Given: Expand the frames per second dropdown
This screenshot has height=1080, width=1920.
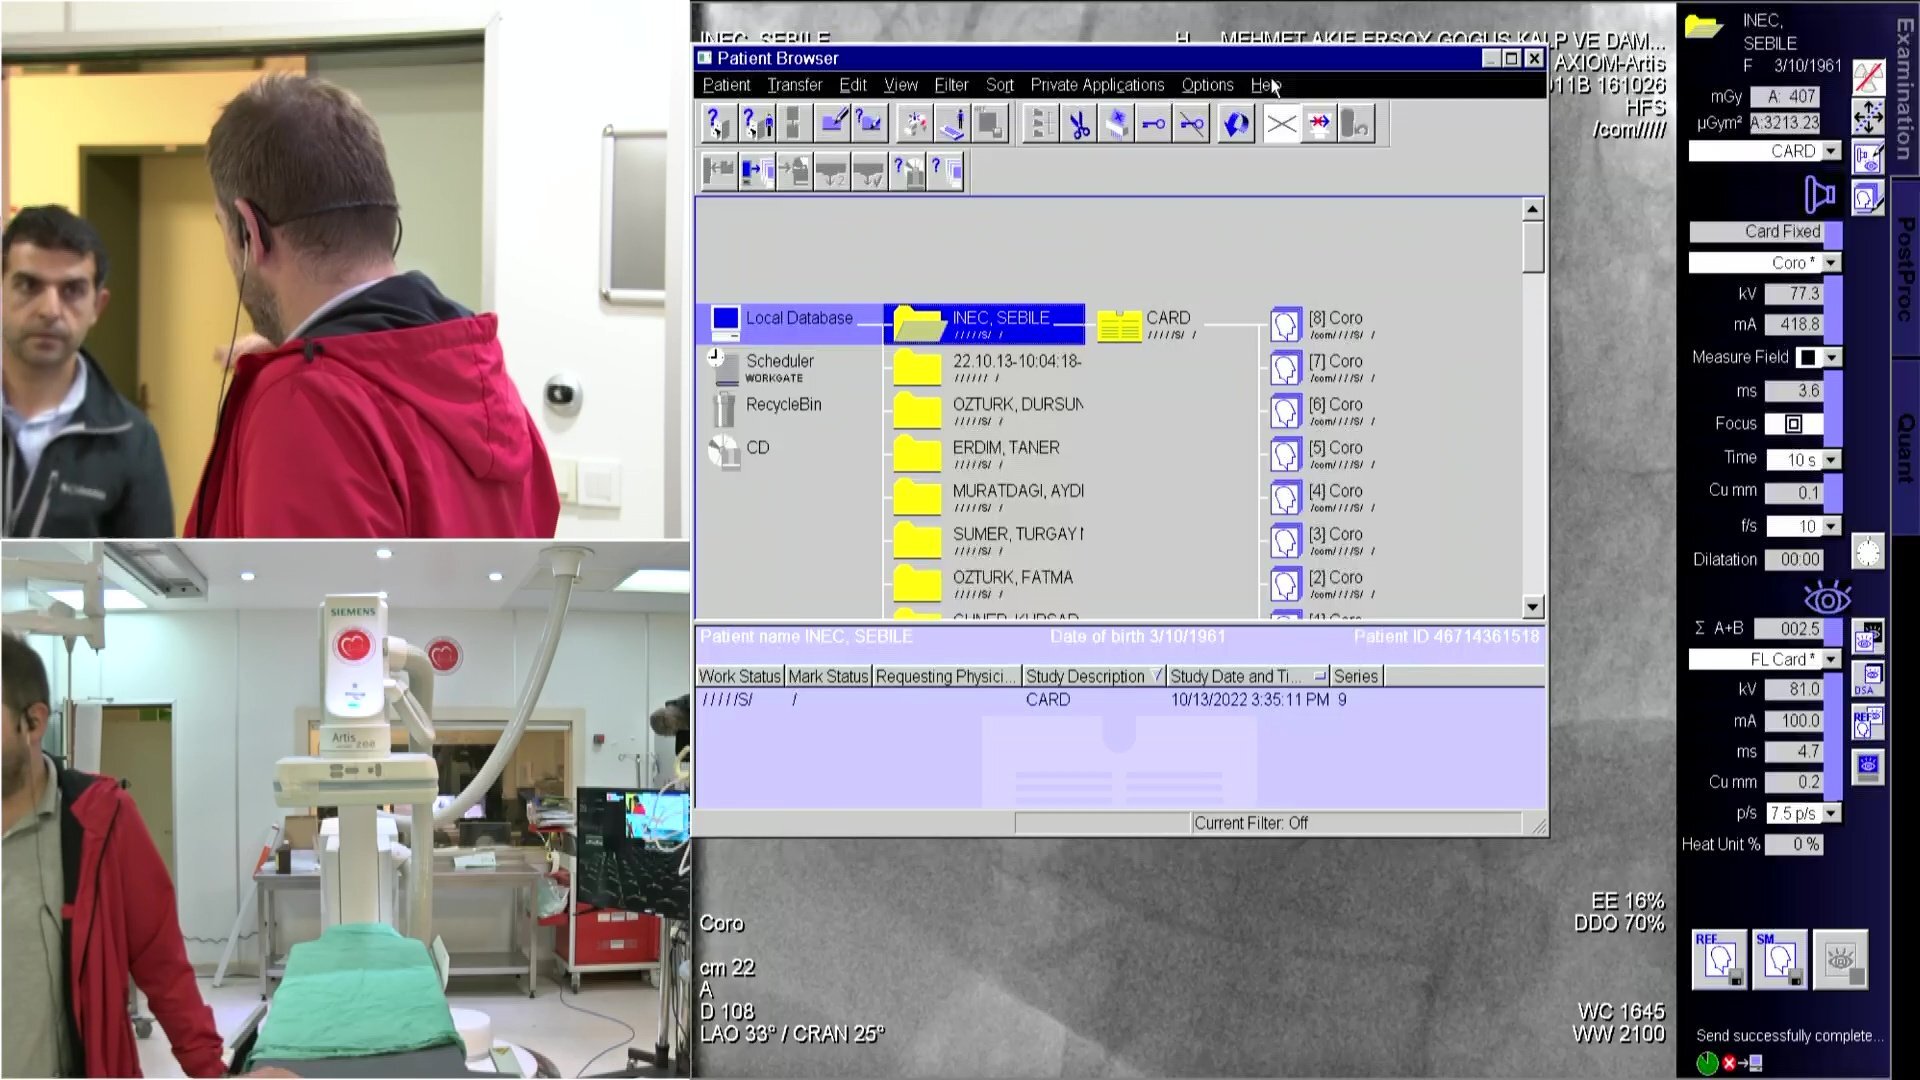Looking at the screenshot, I should pos(1831,526).
